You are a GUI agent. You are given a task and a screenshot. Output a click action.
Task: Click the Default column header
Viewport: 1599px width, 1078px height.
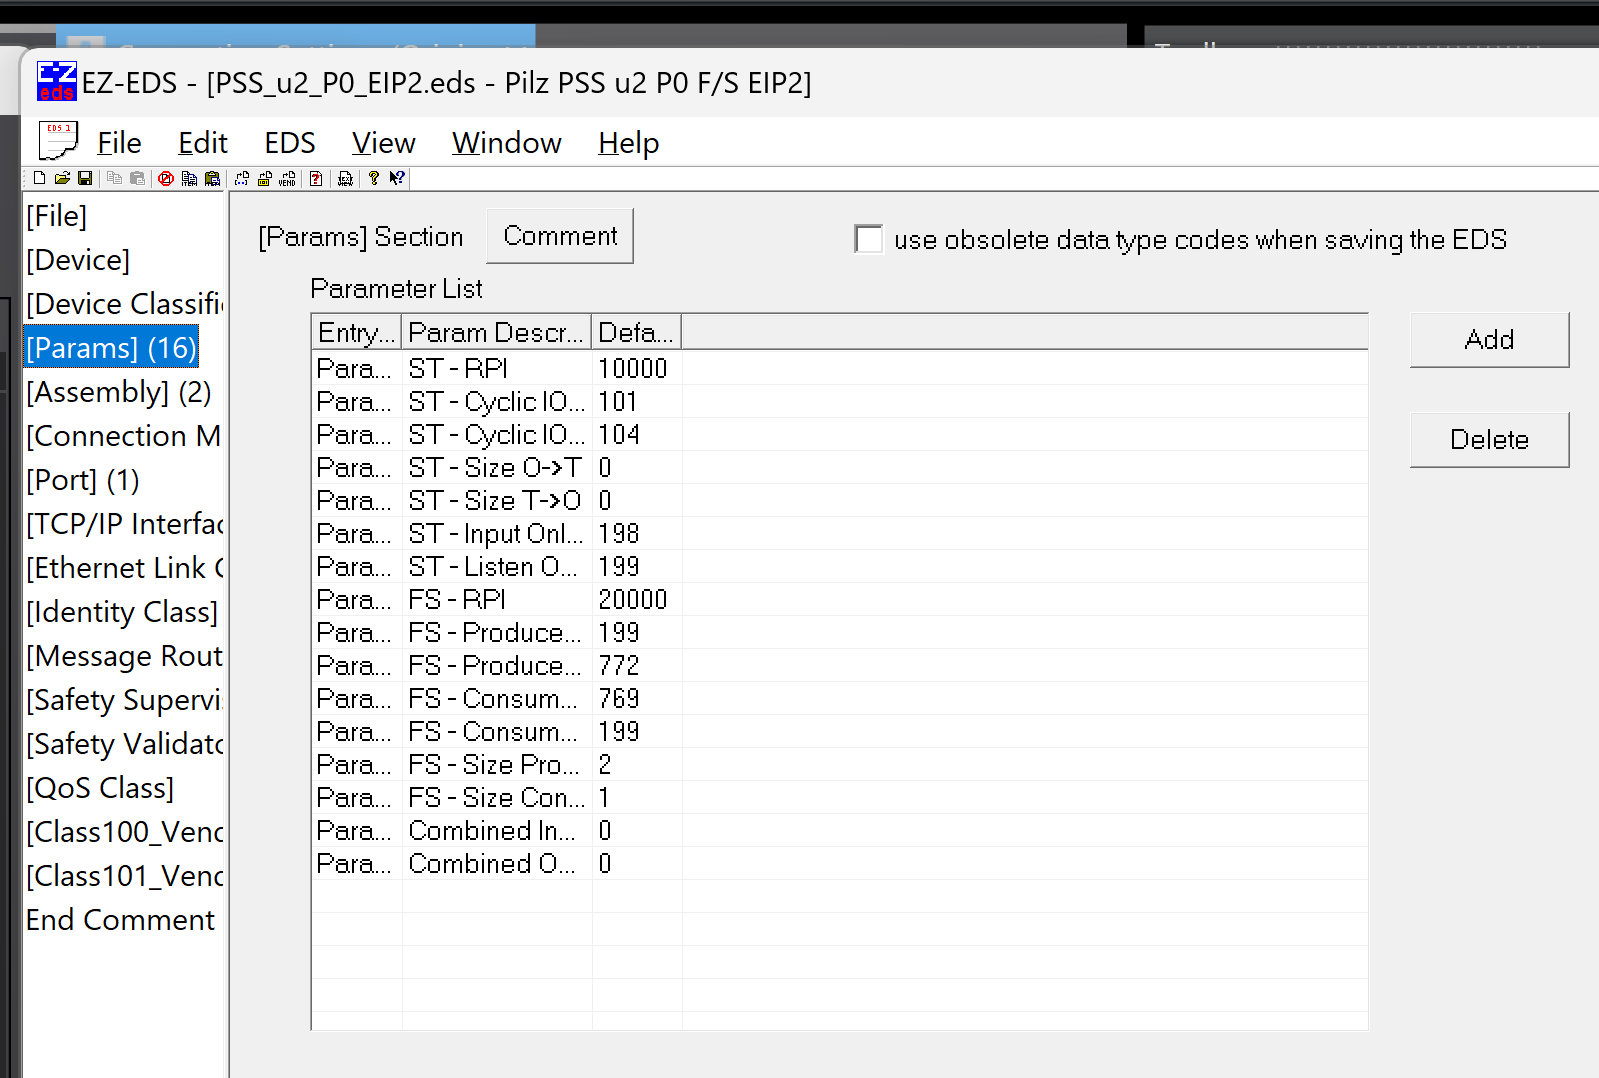click(637, 332)
